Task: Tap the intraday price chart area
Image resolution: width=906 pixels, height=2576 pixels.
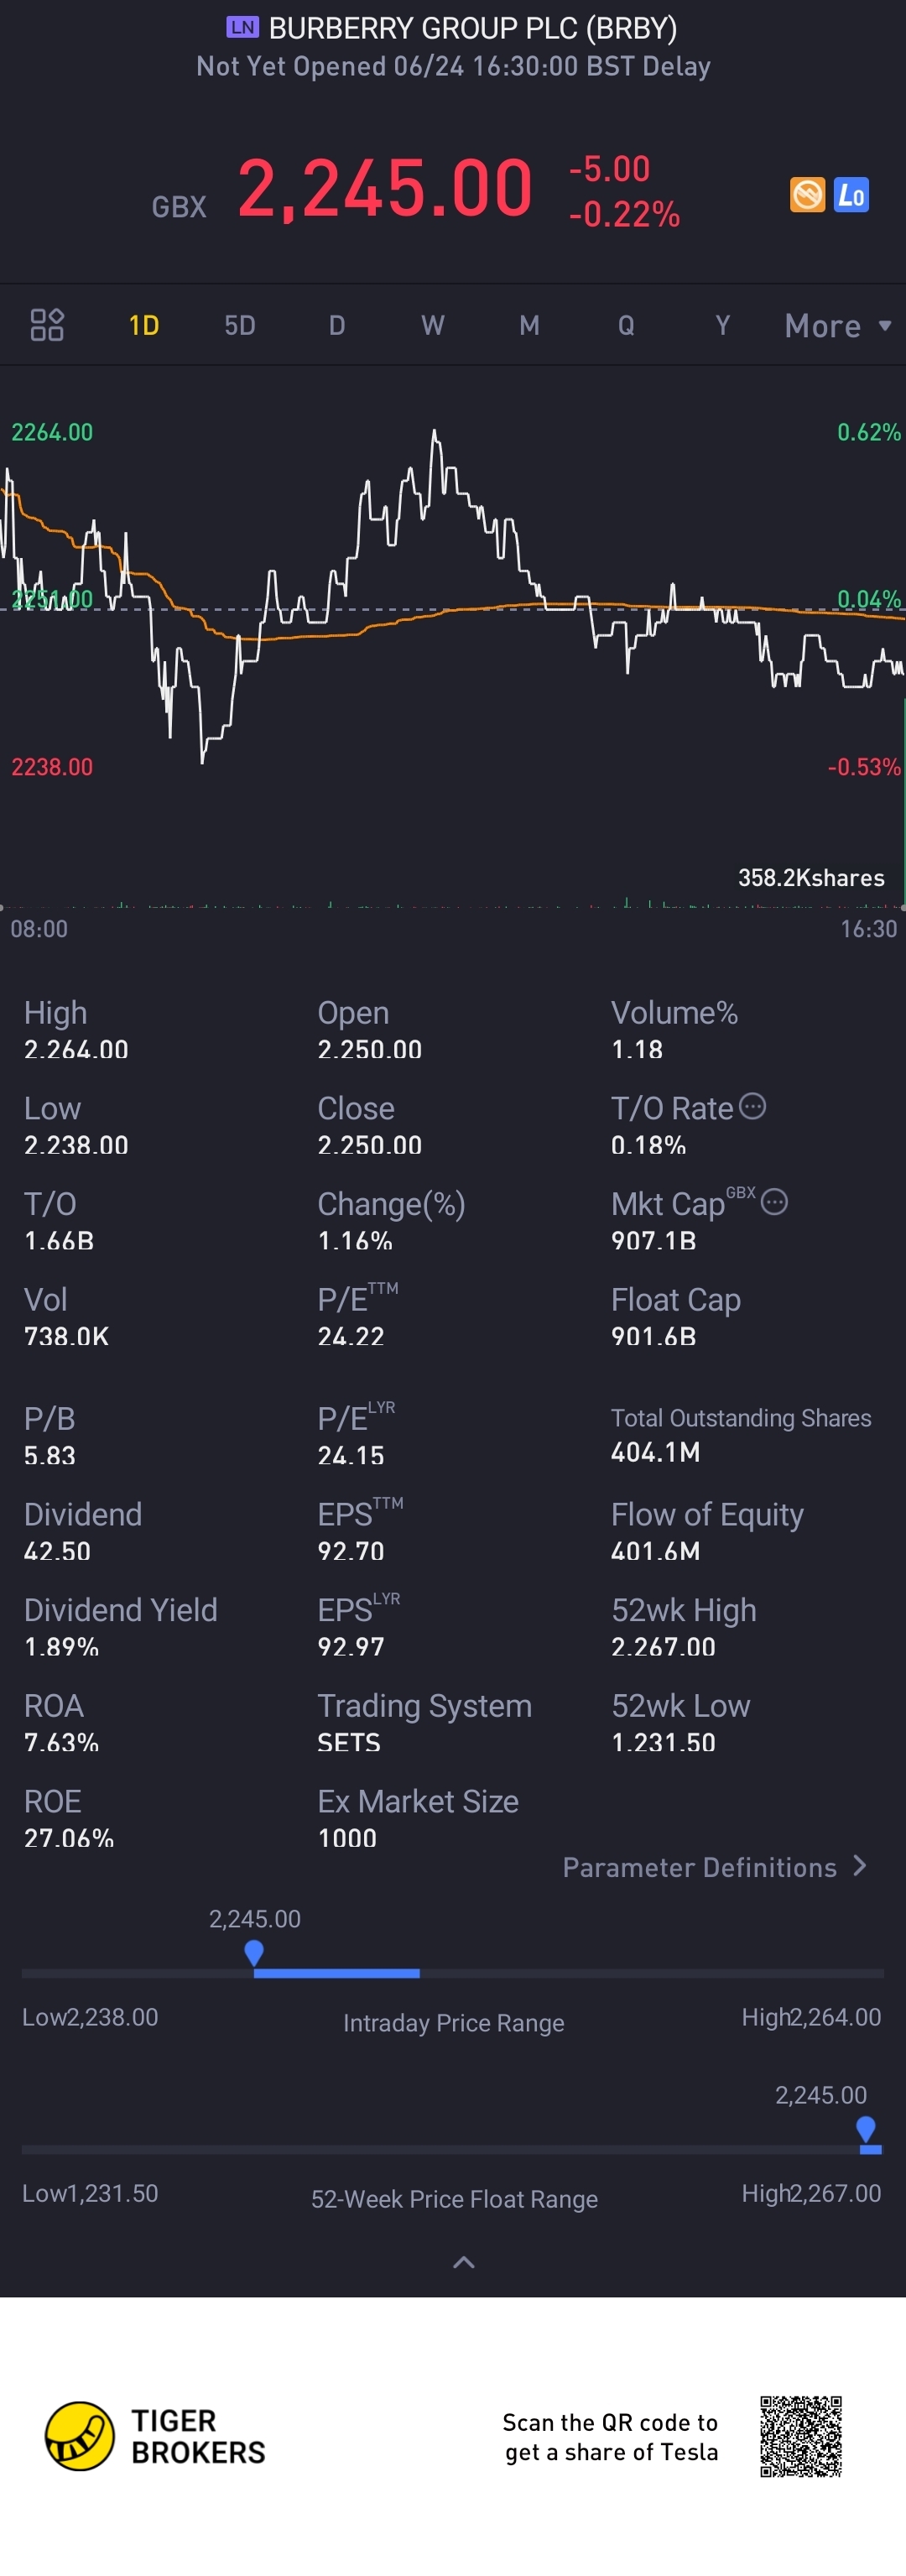Action: coord(453,640)
